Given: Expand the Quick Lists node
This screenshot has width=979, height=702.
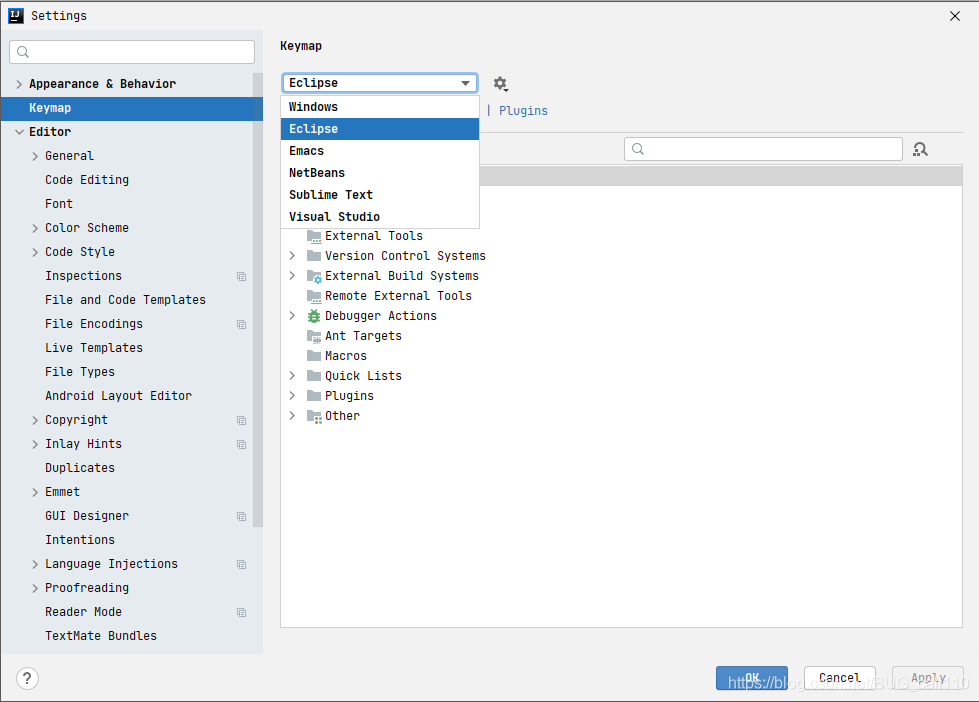Looking at the screenshot, I should point(291,375).
